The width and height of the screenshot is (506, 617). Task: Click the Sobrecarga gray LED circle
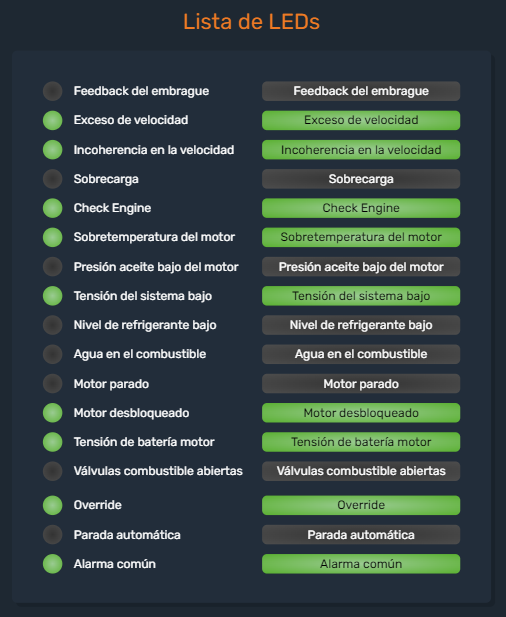(x=52, y=179)
